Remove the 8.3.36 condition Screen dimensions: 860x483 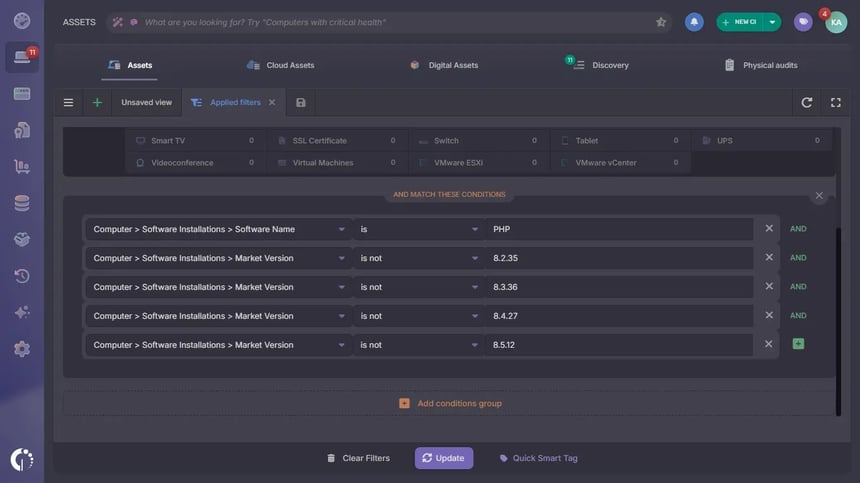click(x=769, y=286)
